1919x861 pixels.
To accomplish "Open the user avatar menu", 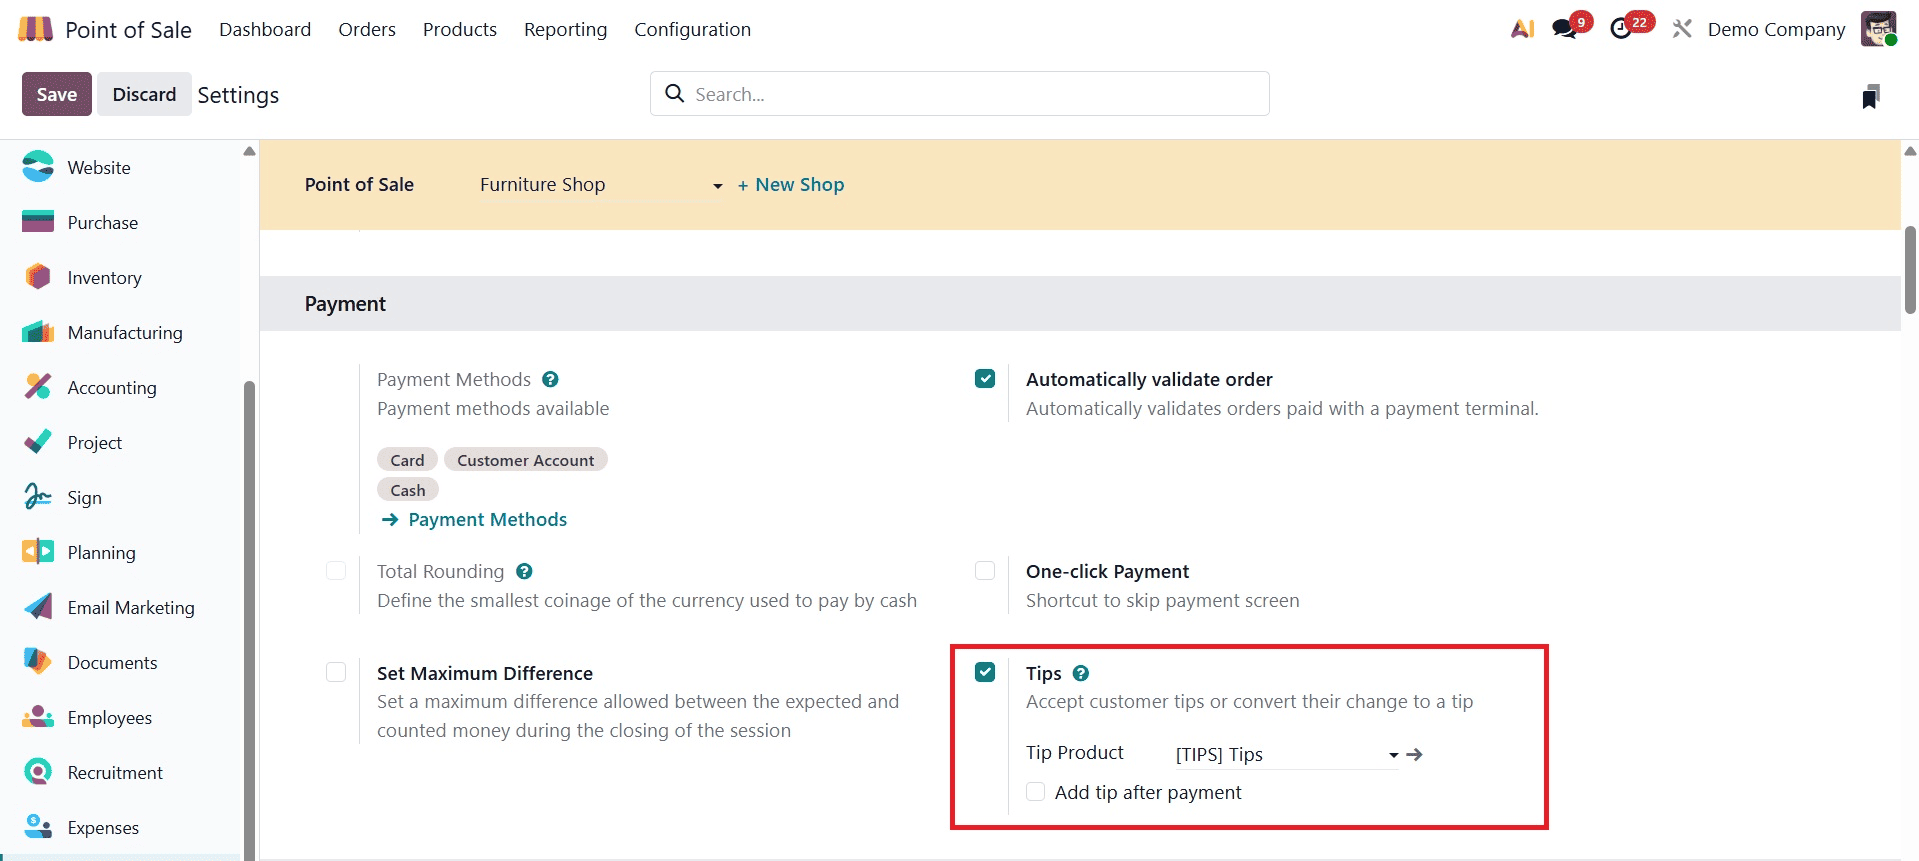I will pyautogui.click(x=1879, y=29).
